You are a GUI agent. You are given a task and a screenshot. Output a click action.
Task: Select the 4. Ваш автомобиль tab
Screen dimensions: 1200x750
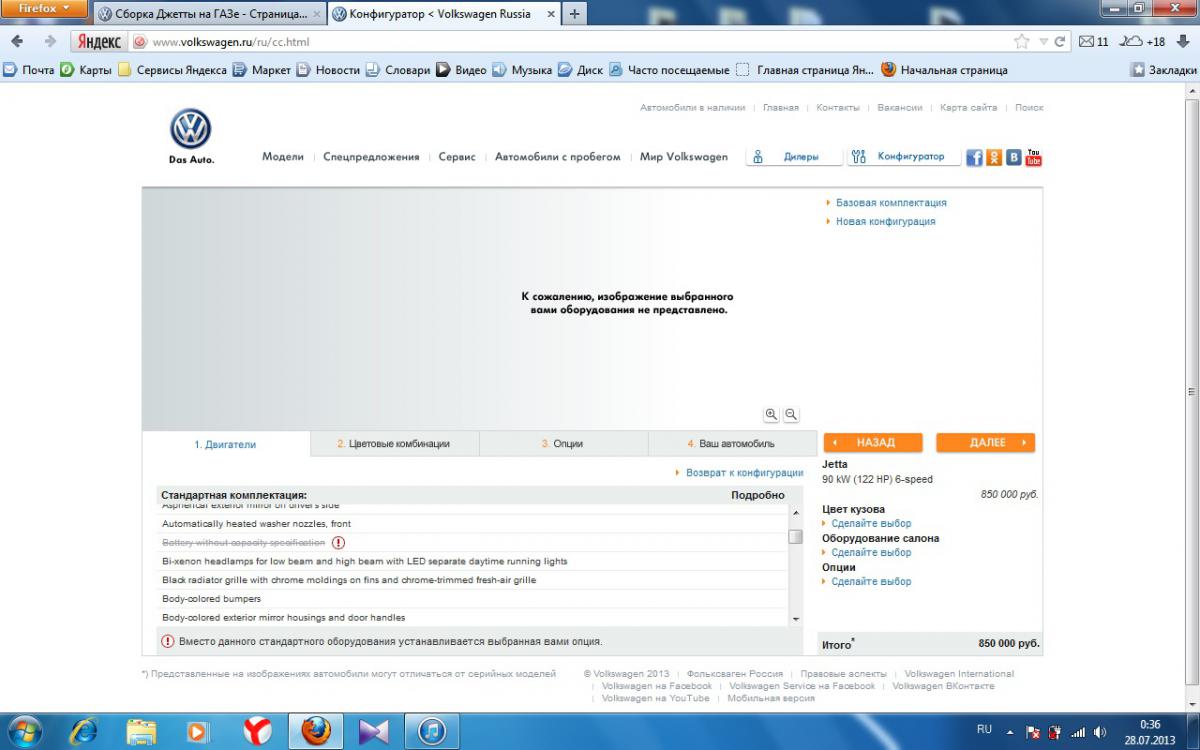click(x=732, y=444)
